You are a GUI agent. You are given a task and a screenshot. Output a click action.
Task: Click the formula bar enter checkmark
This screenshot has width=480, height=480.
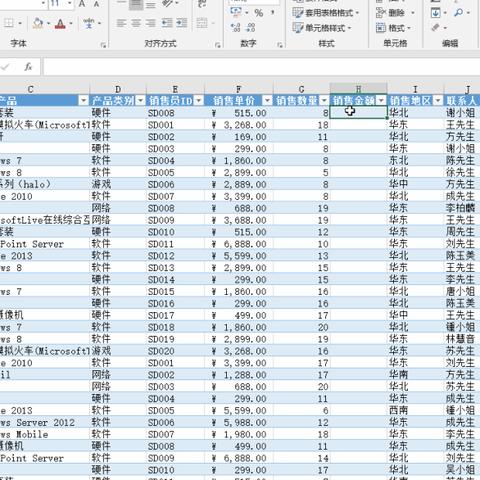coord(5,67)
